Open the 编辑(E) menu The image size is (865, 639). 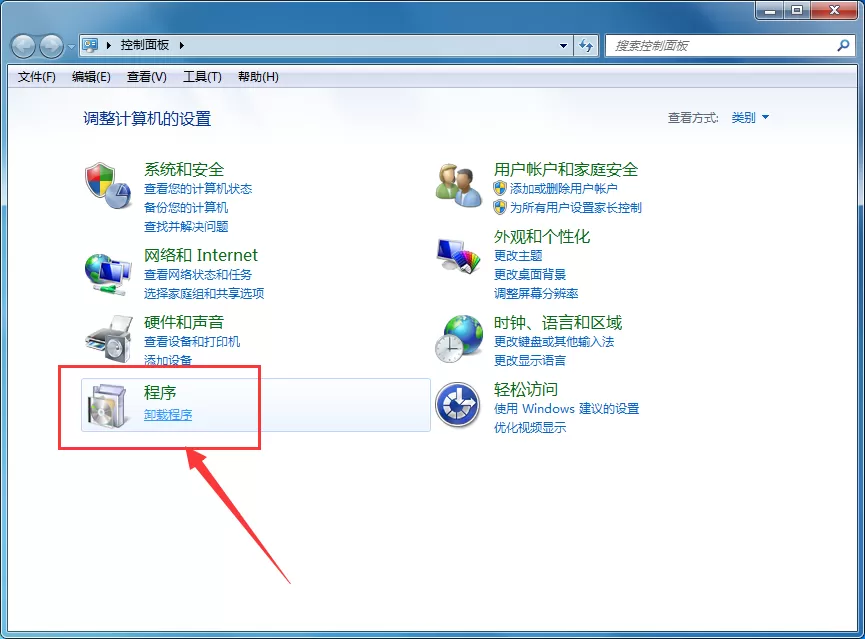point(91,77)
